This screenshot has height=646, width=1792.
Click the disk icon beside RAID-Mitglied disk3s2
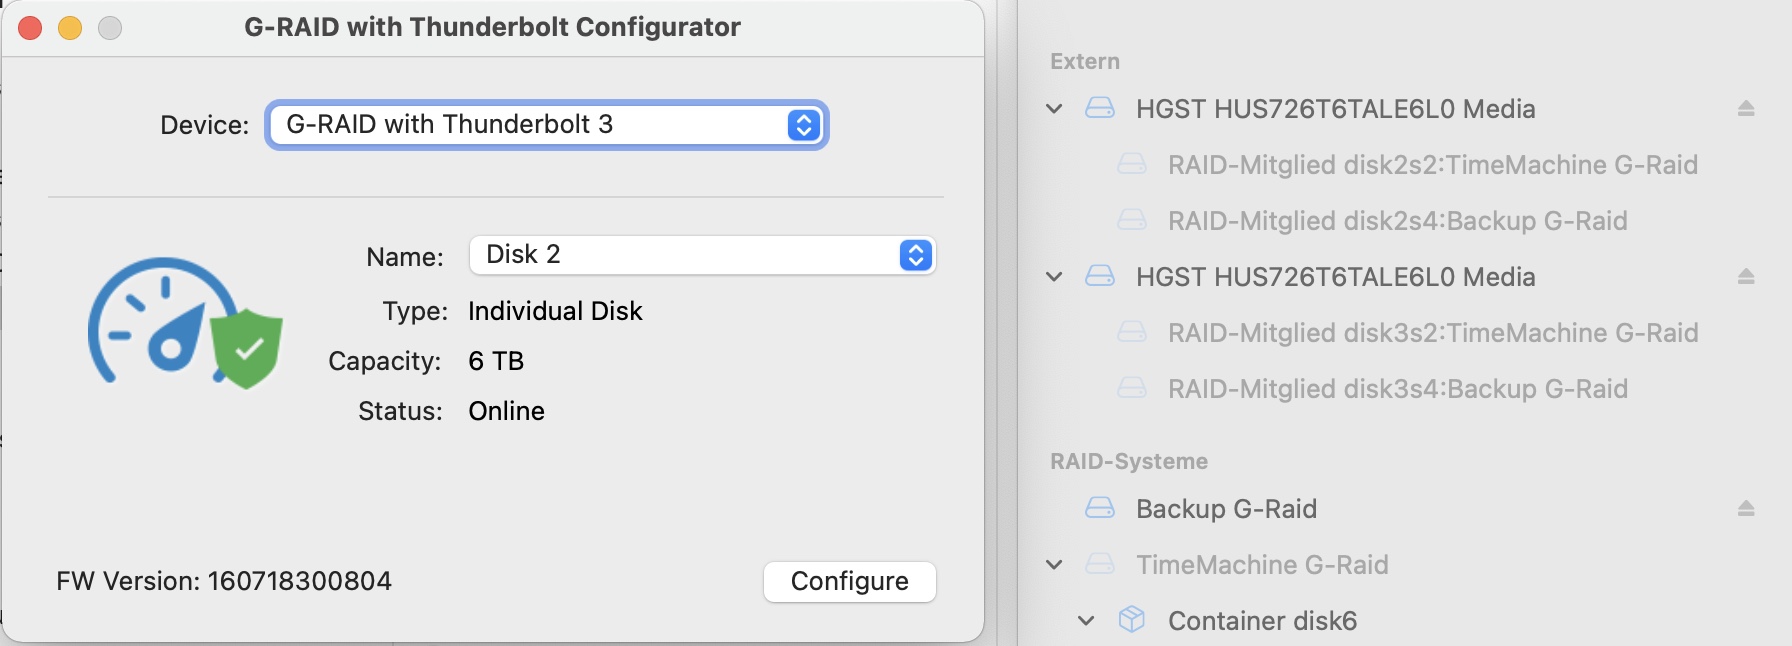(1132, 332)
